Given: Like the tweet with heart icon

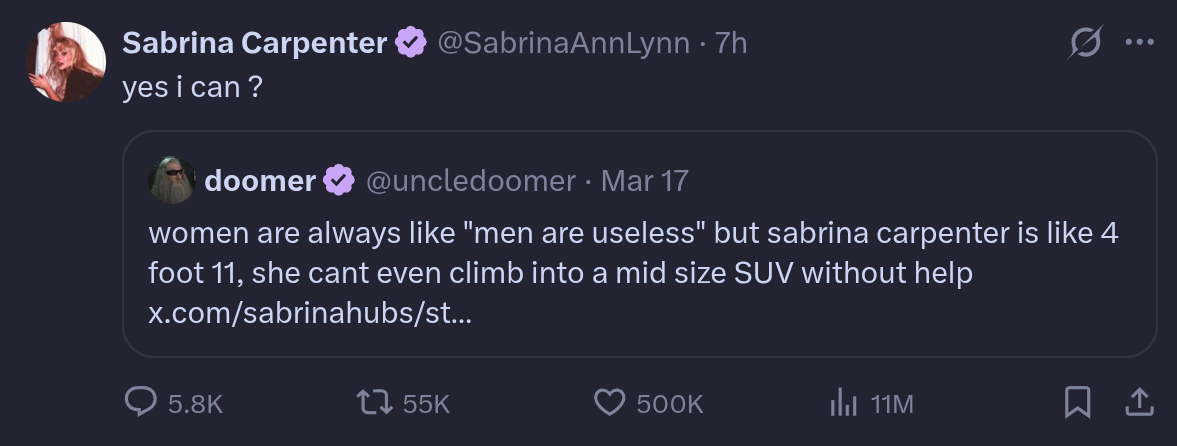Looking at the screenshot, I should click(610, 402).
